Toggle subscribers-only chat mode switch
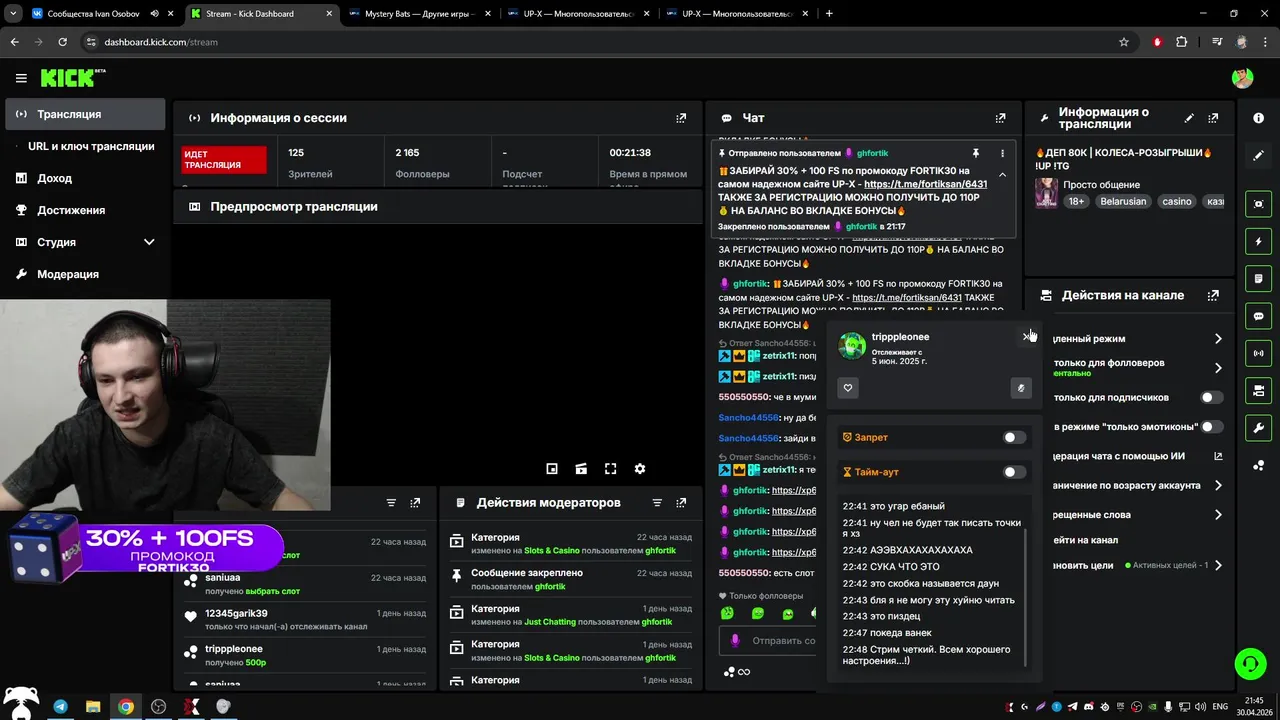 pyautogui.click(x=1211, y=397)
